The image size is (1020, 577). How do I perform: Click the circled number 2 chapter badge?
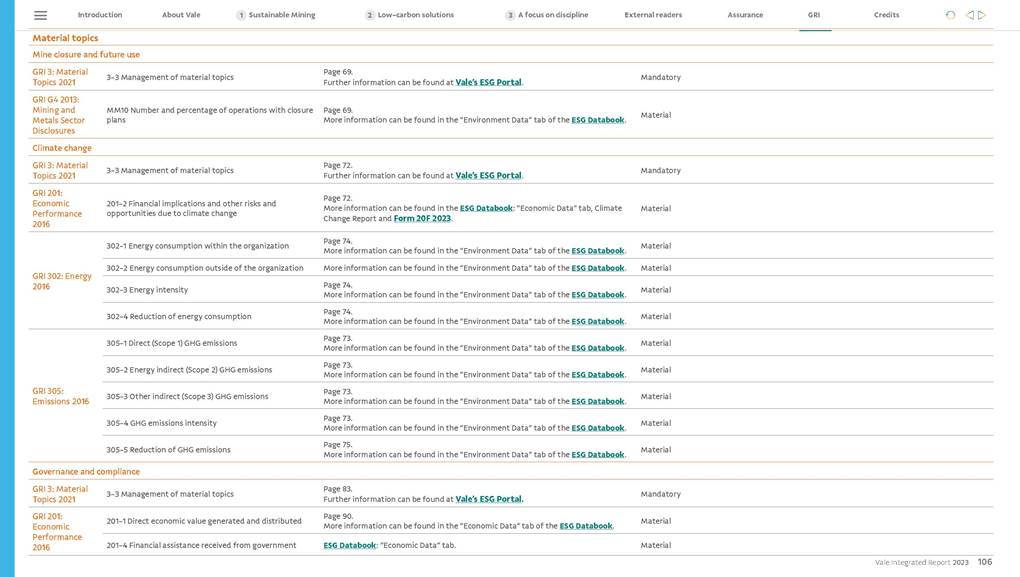tap(370, 15)
